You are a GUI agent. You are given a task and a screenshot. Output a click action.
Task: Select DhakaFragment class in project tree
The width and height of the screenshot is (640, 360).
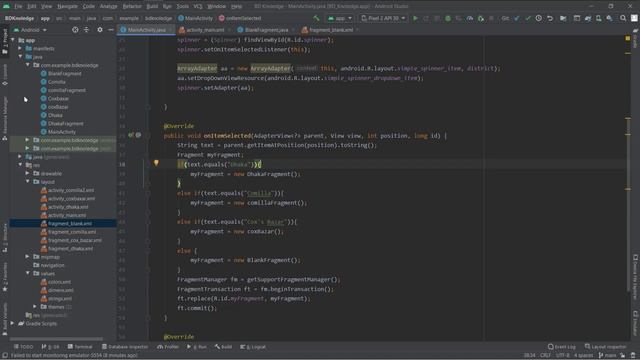click(62, 123)
